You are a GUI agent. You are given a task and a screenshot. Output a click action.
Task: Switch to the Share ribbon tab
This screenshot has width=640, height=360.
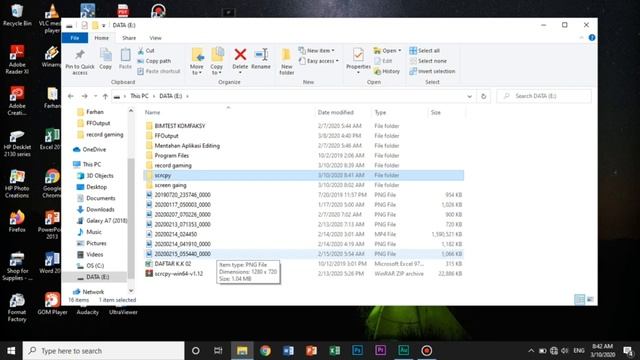pyautogui.click(x=129, y=38)
